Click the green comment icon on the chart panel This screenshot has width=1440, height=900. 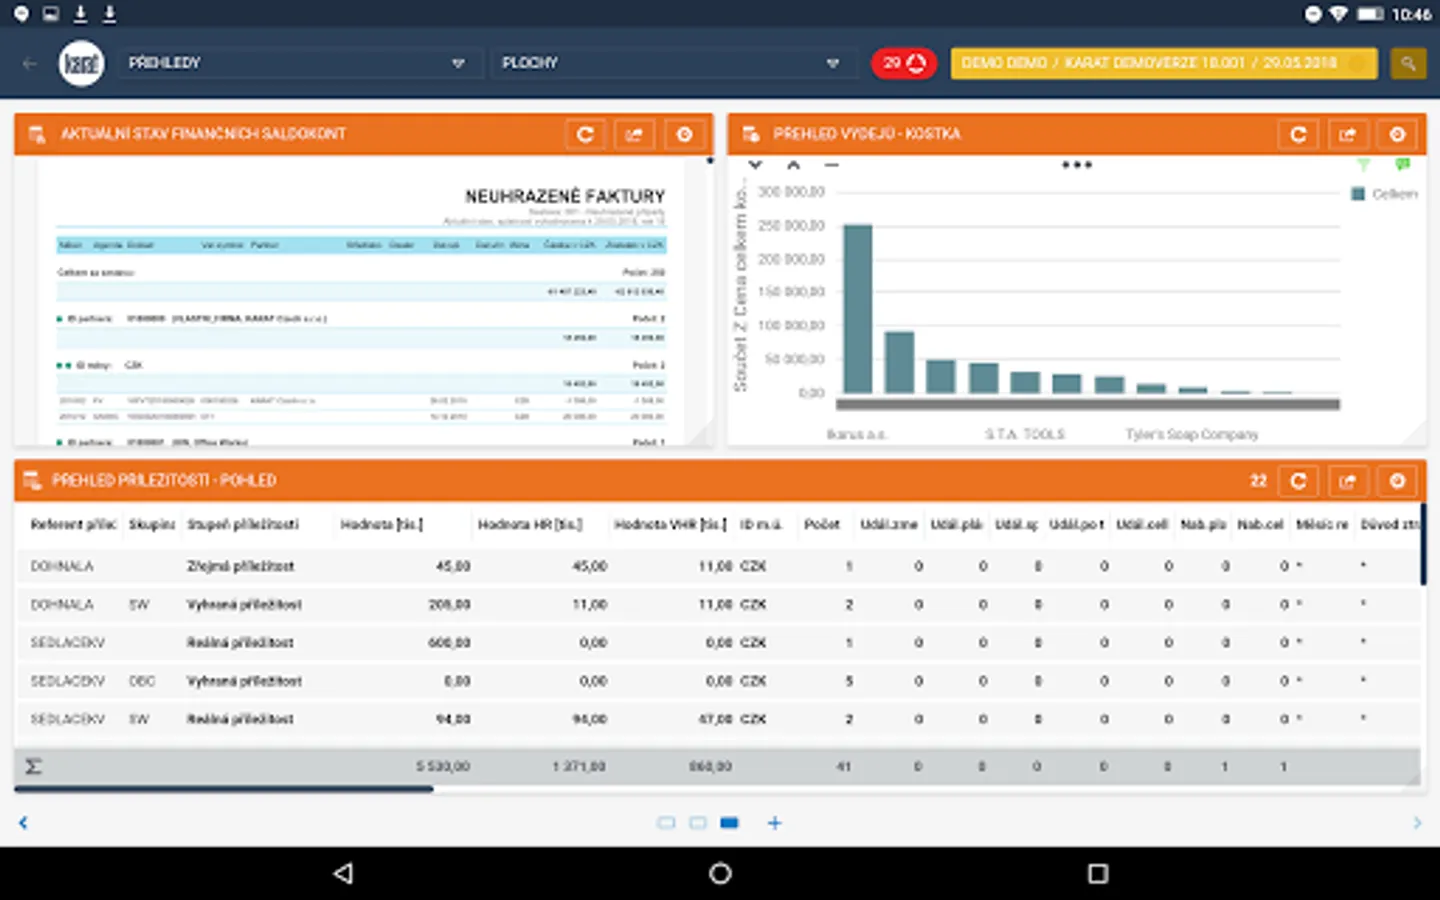(x=1402, y=163)
